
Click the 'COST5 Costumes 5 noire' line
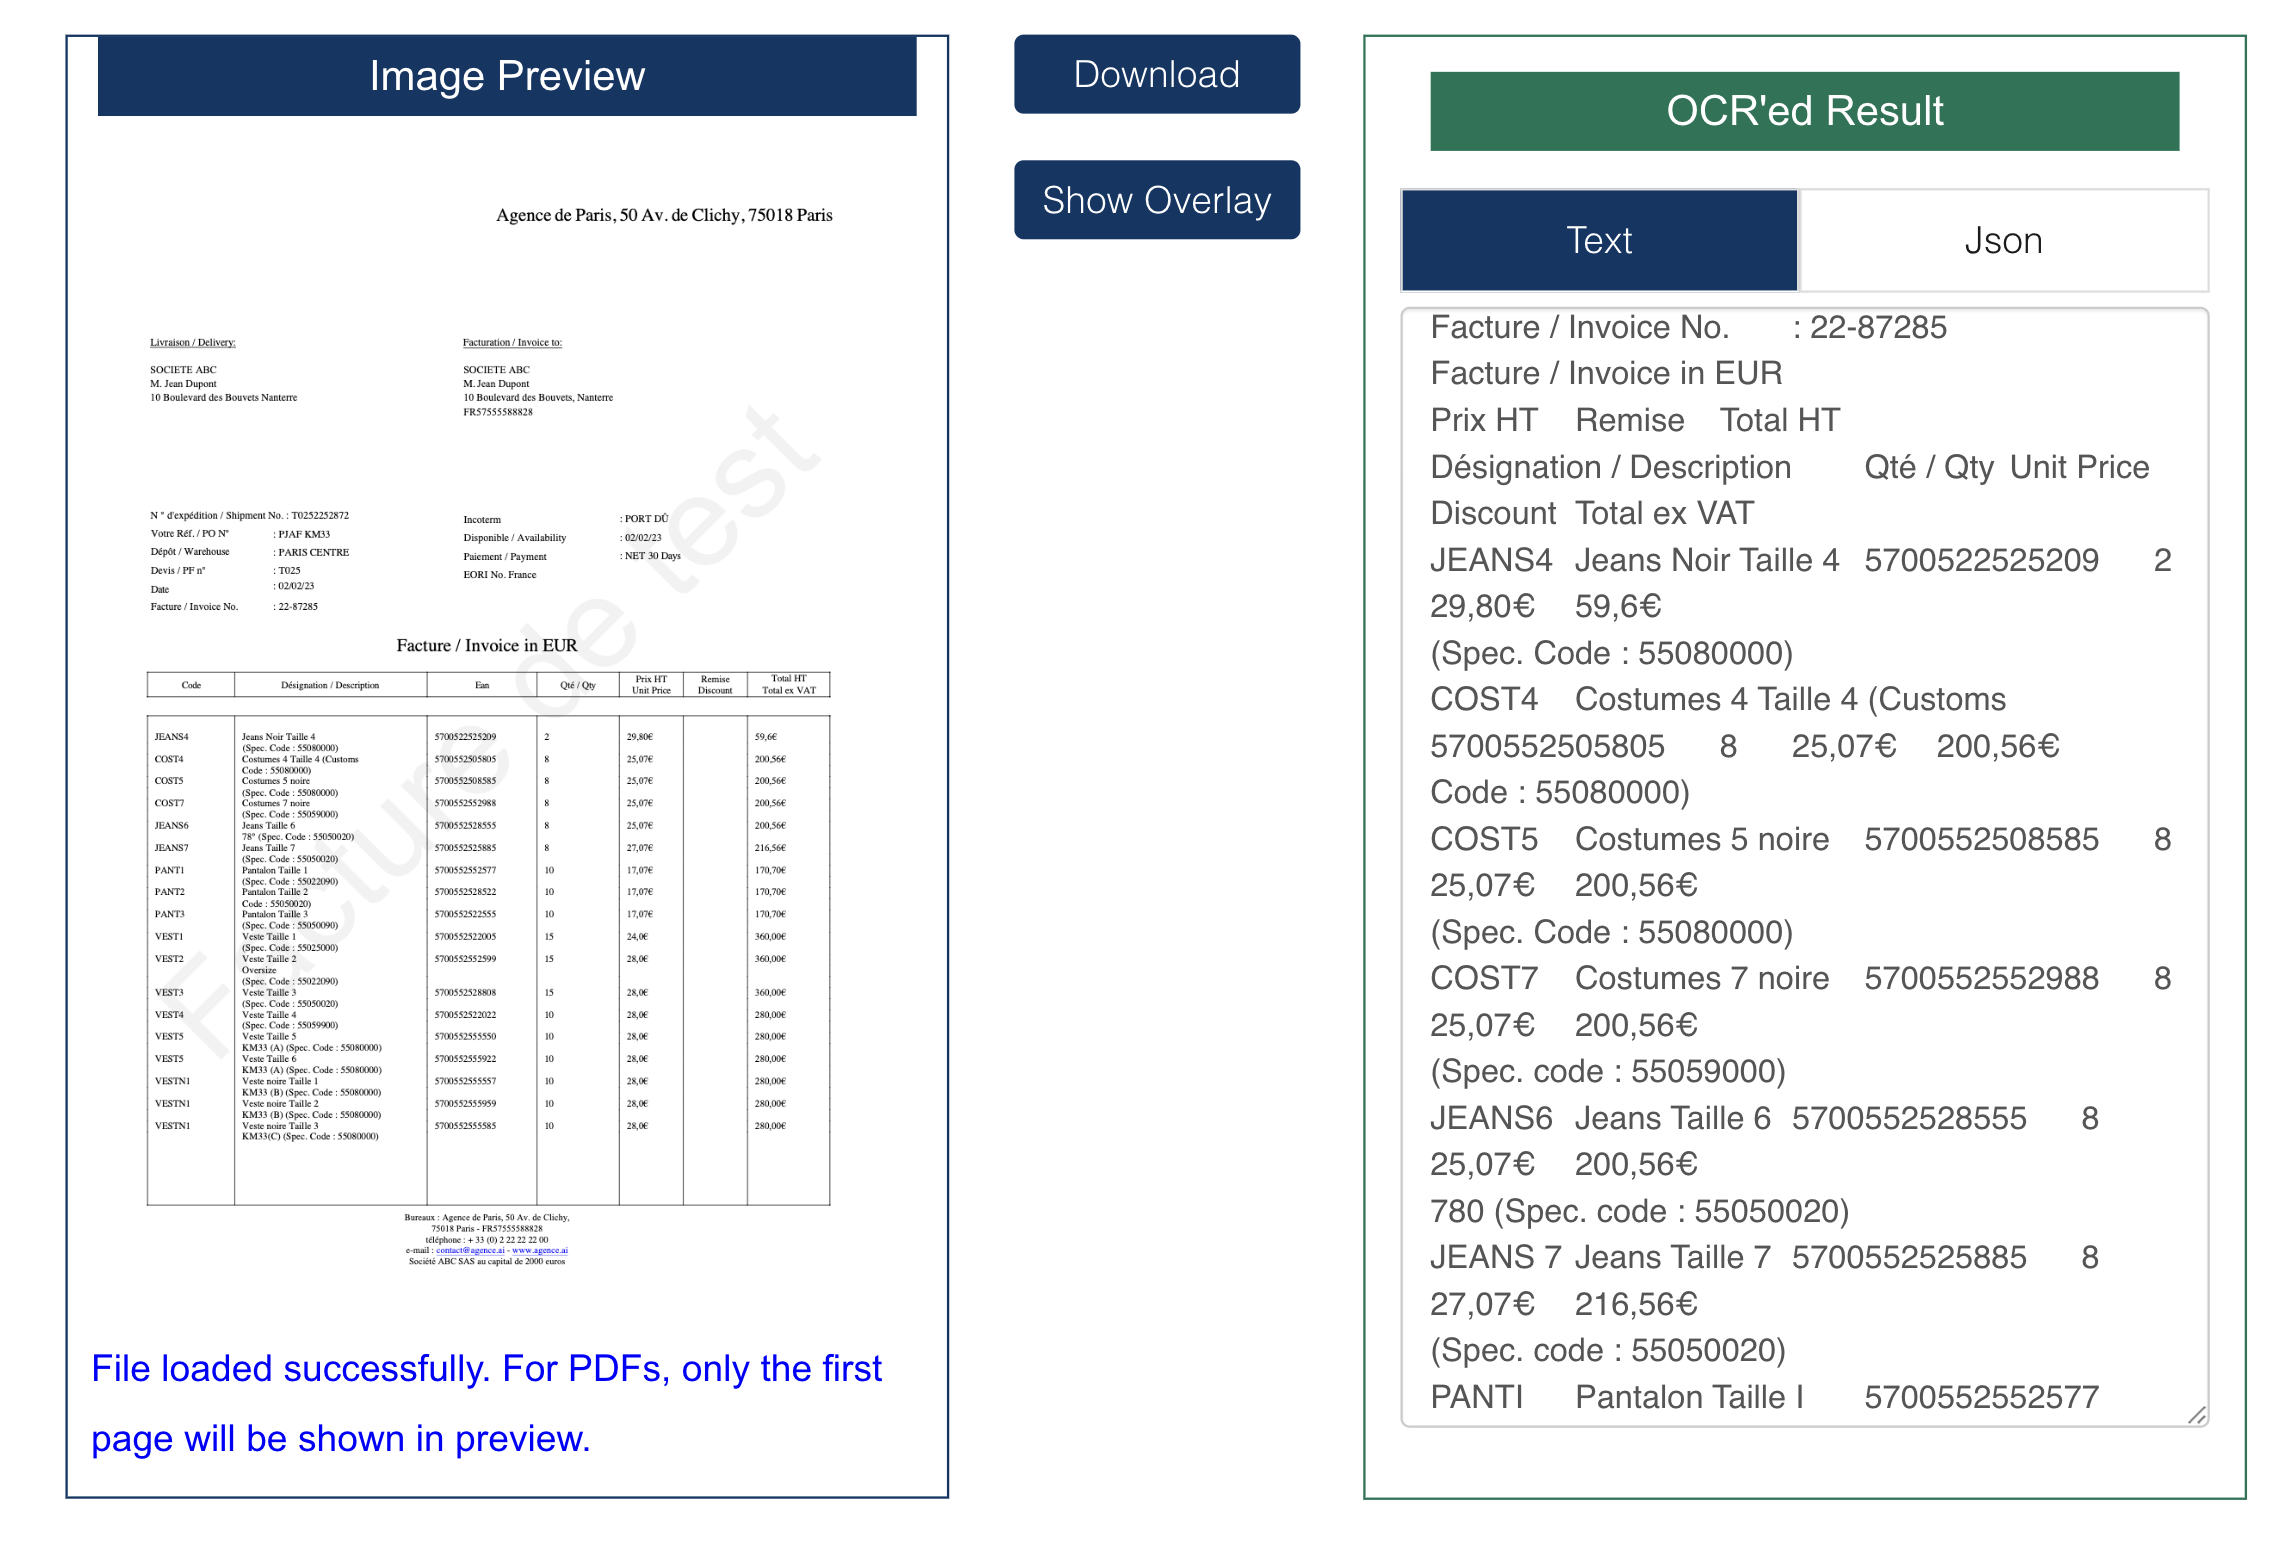coord(1800,839)
